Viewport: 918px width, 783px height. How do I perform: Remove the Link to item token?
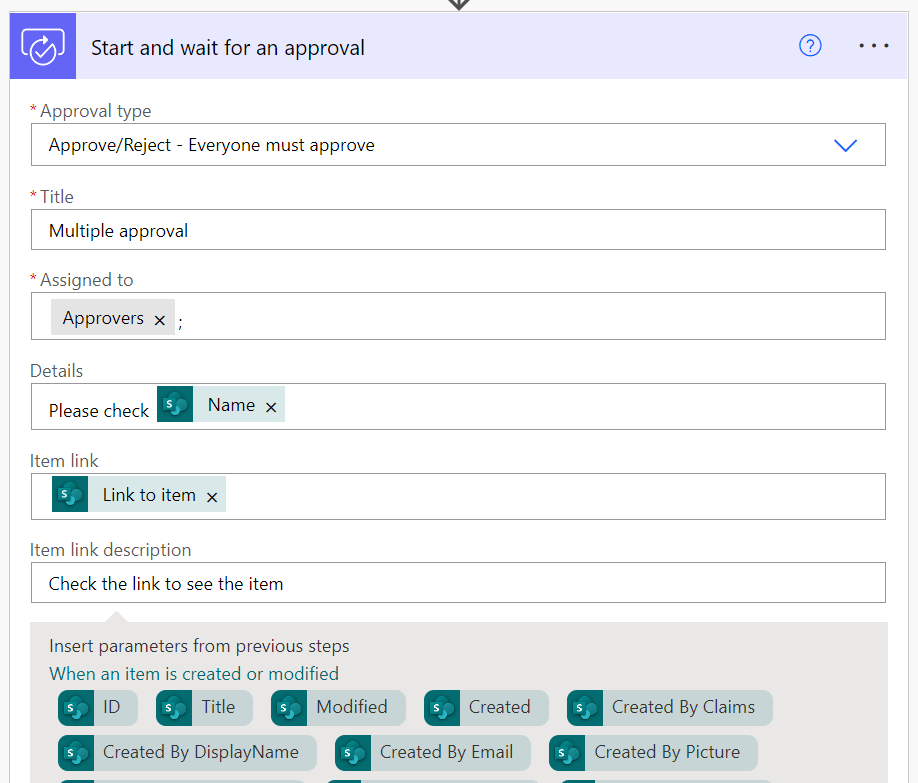coord(212,497)
